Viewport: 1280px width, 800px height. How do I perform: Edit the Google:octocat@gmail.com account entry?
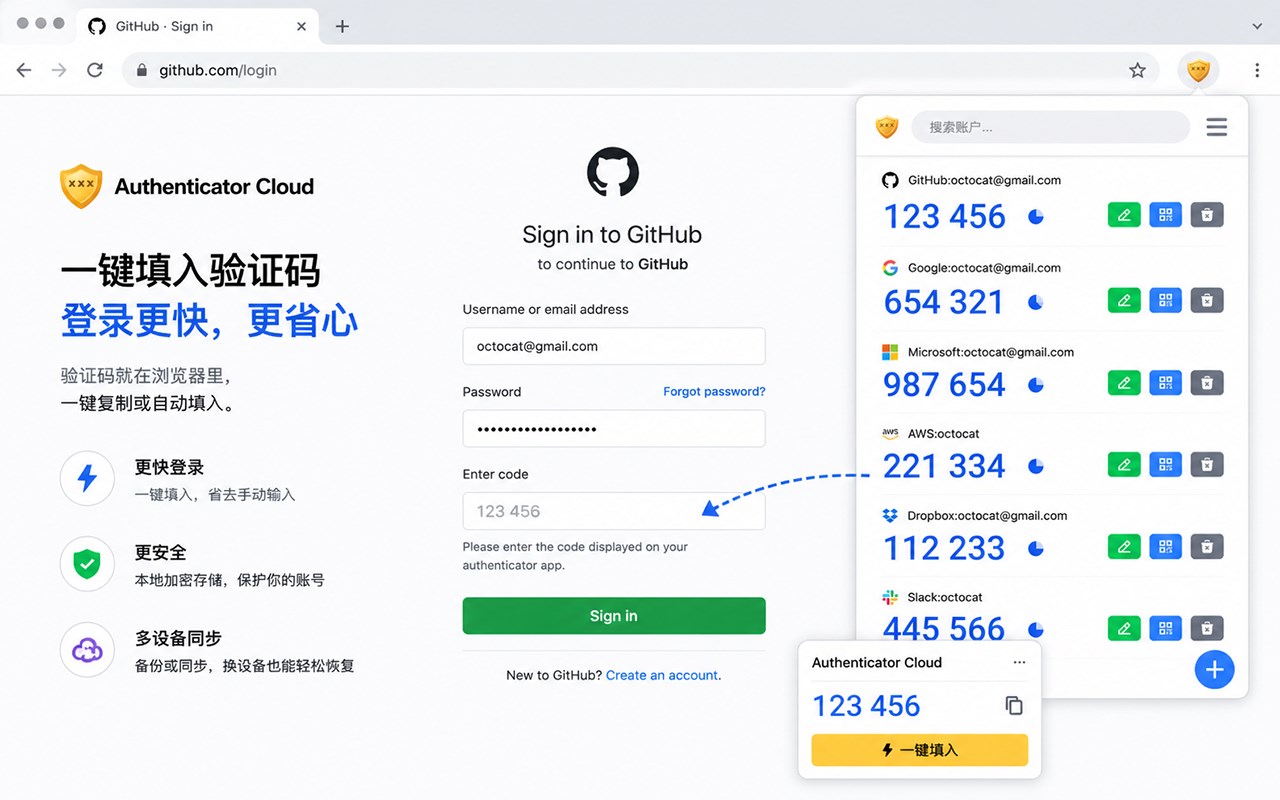1124,300
